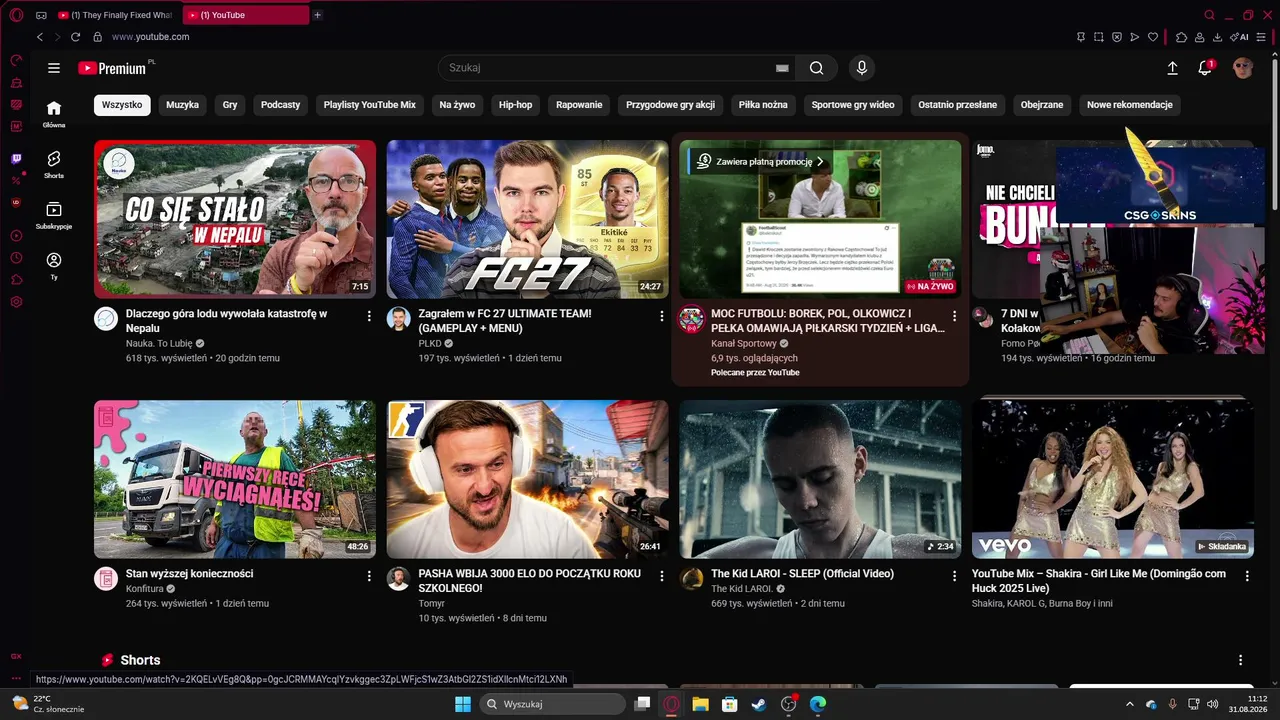Open Opera sidebar settings gear
This screenshot has width=1280, height=720.
(x=16, y=302)
